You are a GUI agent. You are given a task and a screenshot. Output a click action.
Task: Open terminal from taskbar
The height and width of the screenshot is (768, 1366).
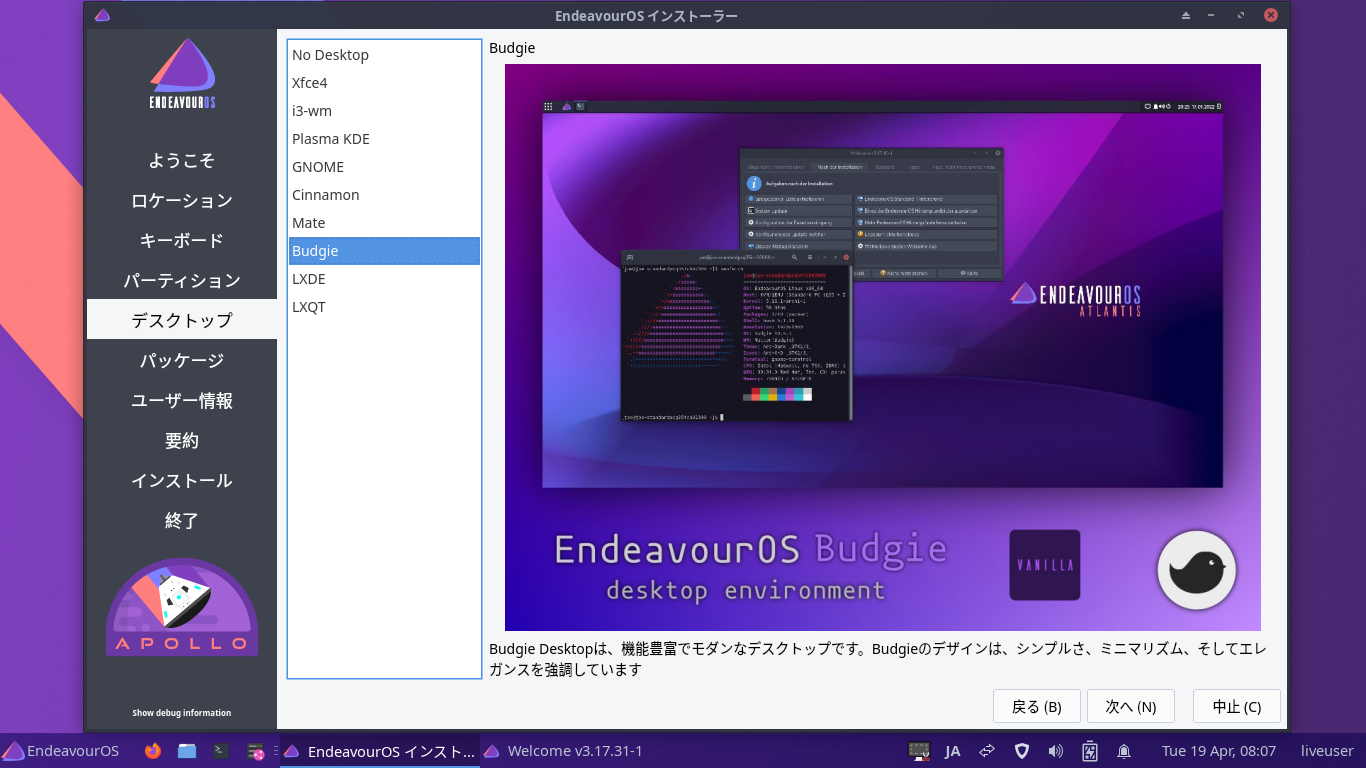(222, 751)
